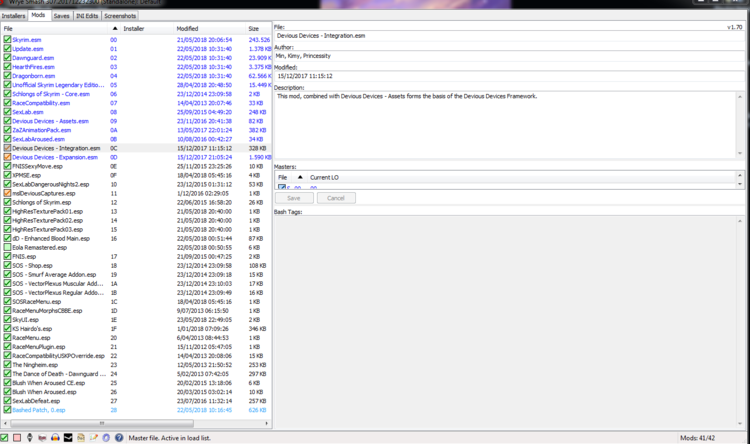Select Dragonborn.esm row
750x444 pixels.
(136, 76)
